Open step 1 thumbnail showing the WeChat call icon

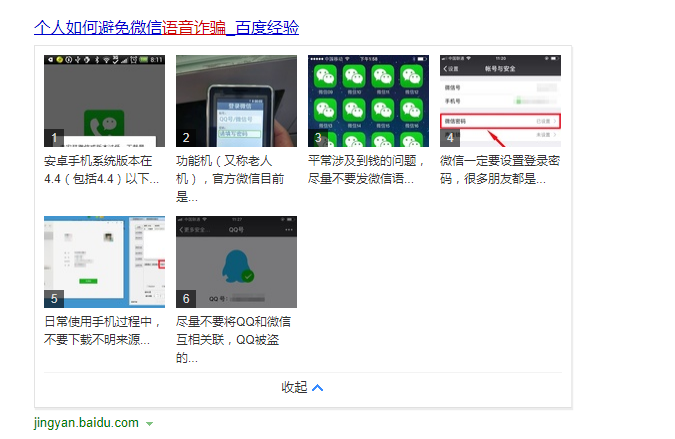tap(104, 101)
